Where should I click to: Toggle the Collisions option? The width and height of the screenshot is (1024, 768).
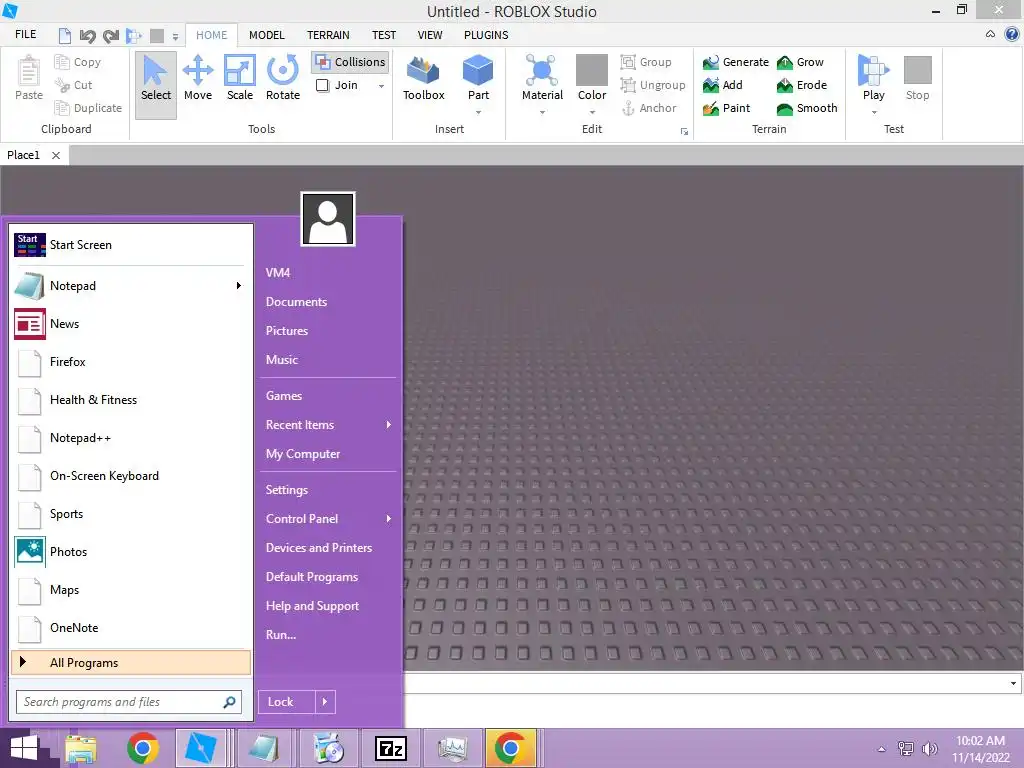coord(351,62)
